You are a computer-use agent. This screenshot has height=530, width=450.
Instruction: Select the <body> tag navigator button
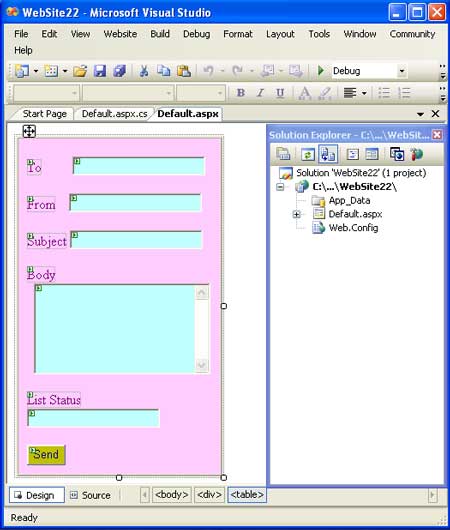point(171,495)
